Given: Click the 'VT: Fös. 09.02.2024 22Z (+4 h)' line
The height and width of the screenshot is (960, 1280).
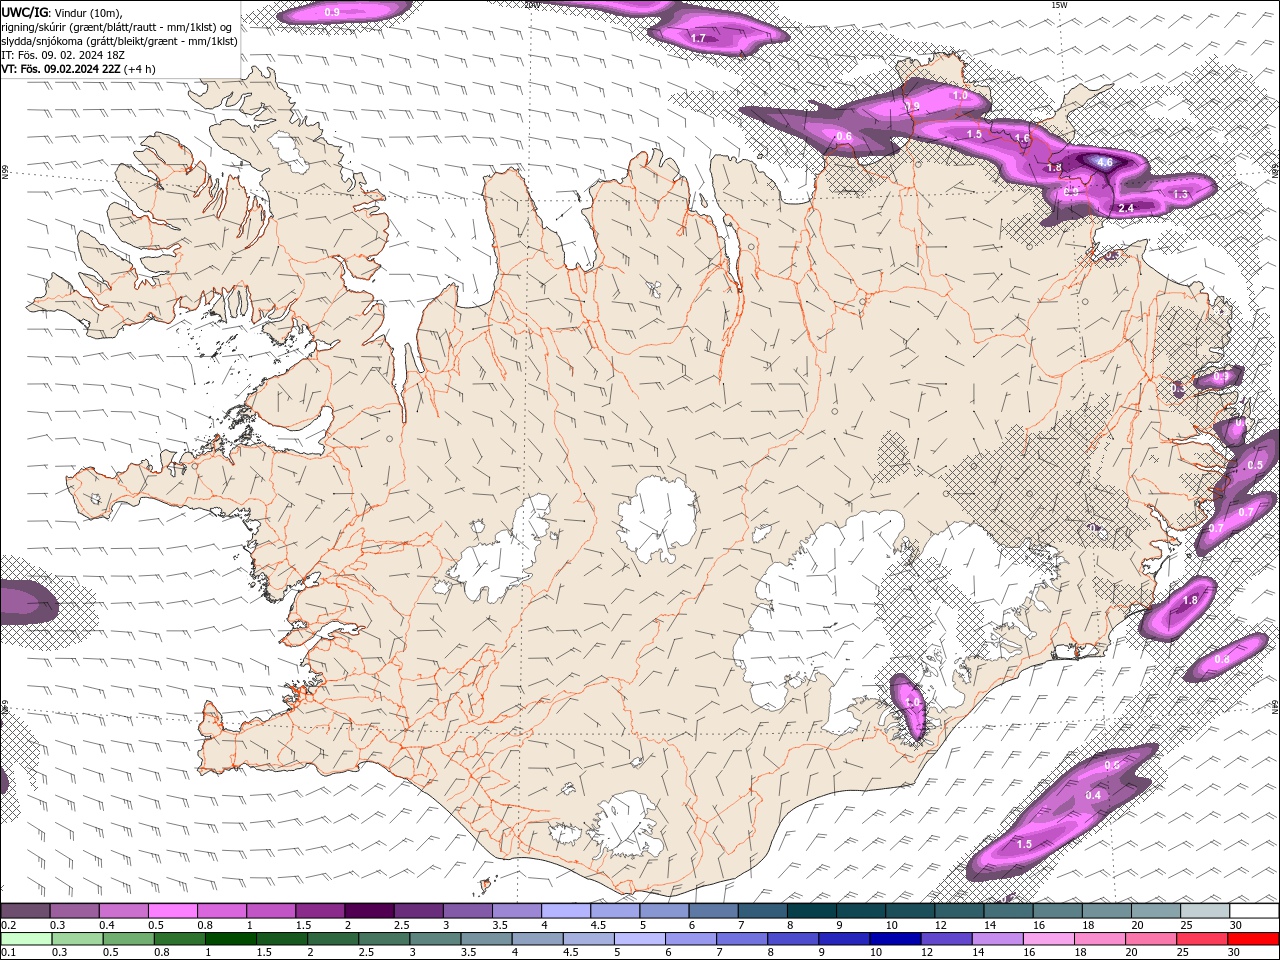Looking at the screenshot, I should coord(78,69).
